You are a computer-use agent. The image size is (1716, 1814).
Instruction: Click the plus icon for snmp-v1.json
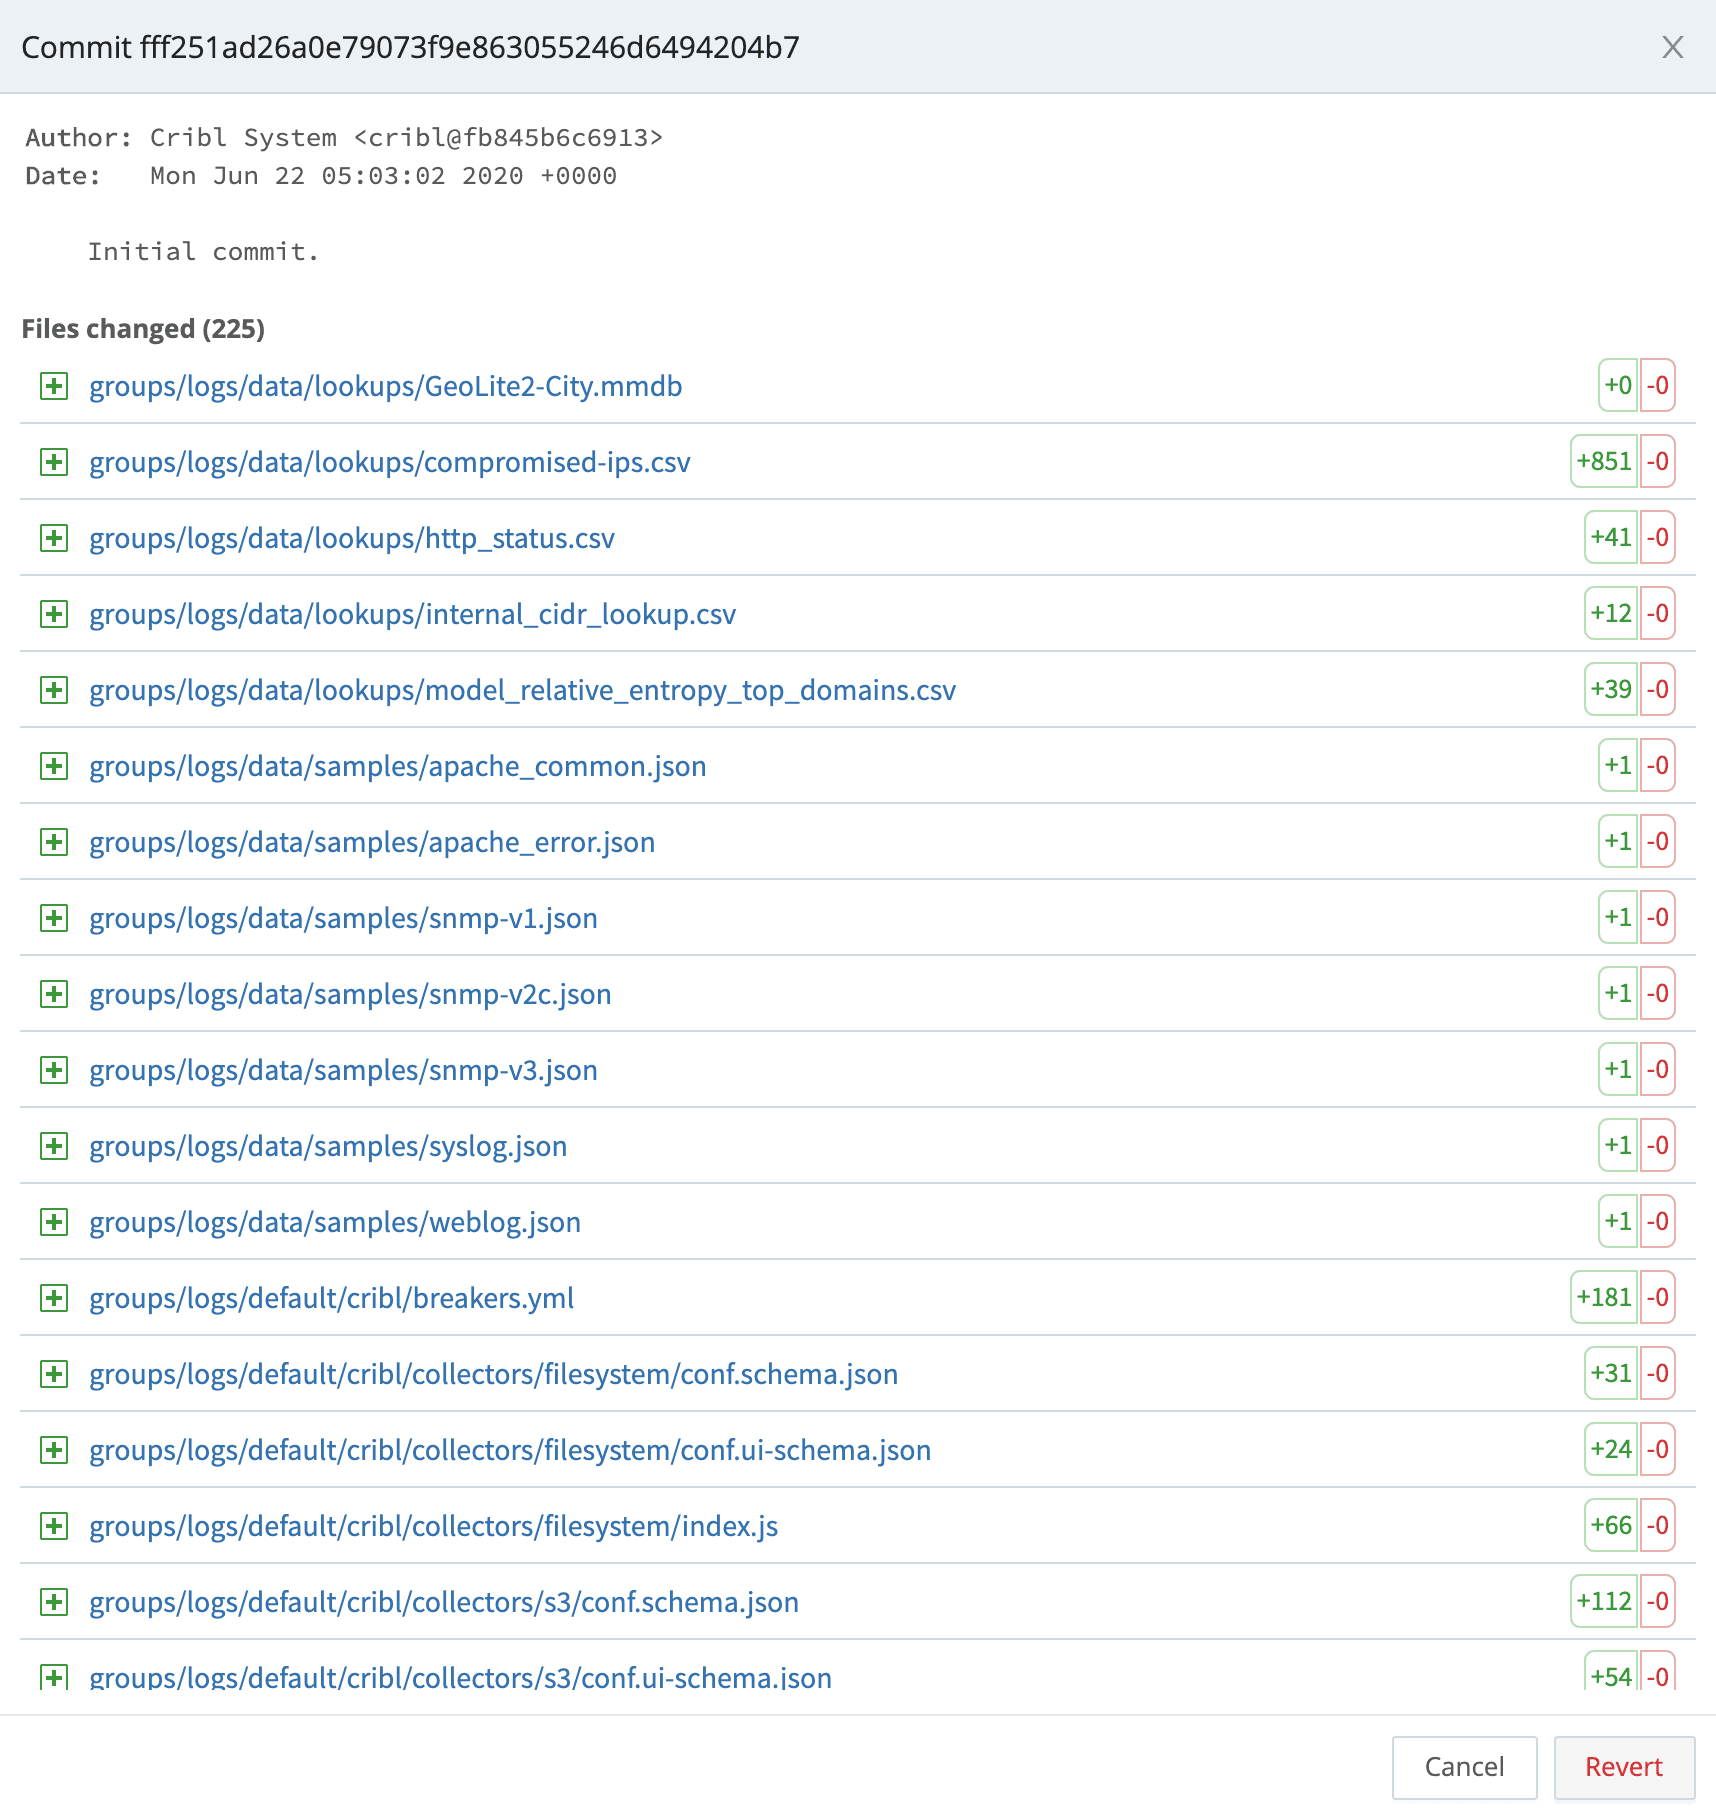[54, 918]
